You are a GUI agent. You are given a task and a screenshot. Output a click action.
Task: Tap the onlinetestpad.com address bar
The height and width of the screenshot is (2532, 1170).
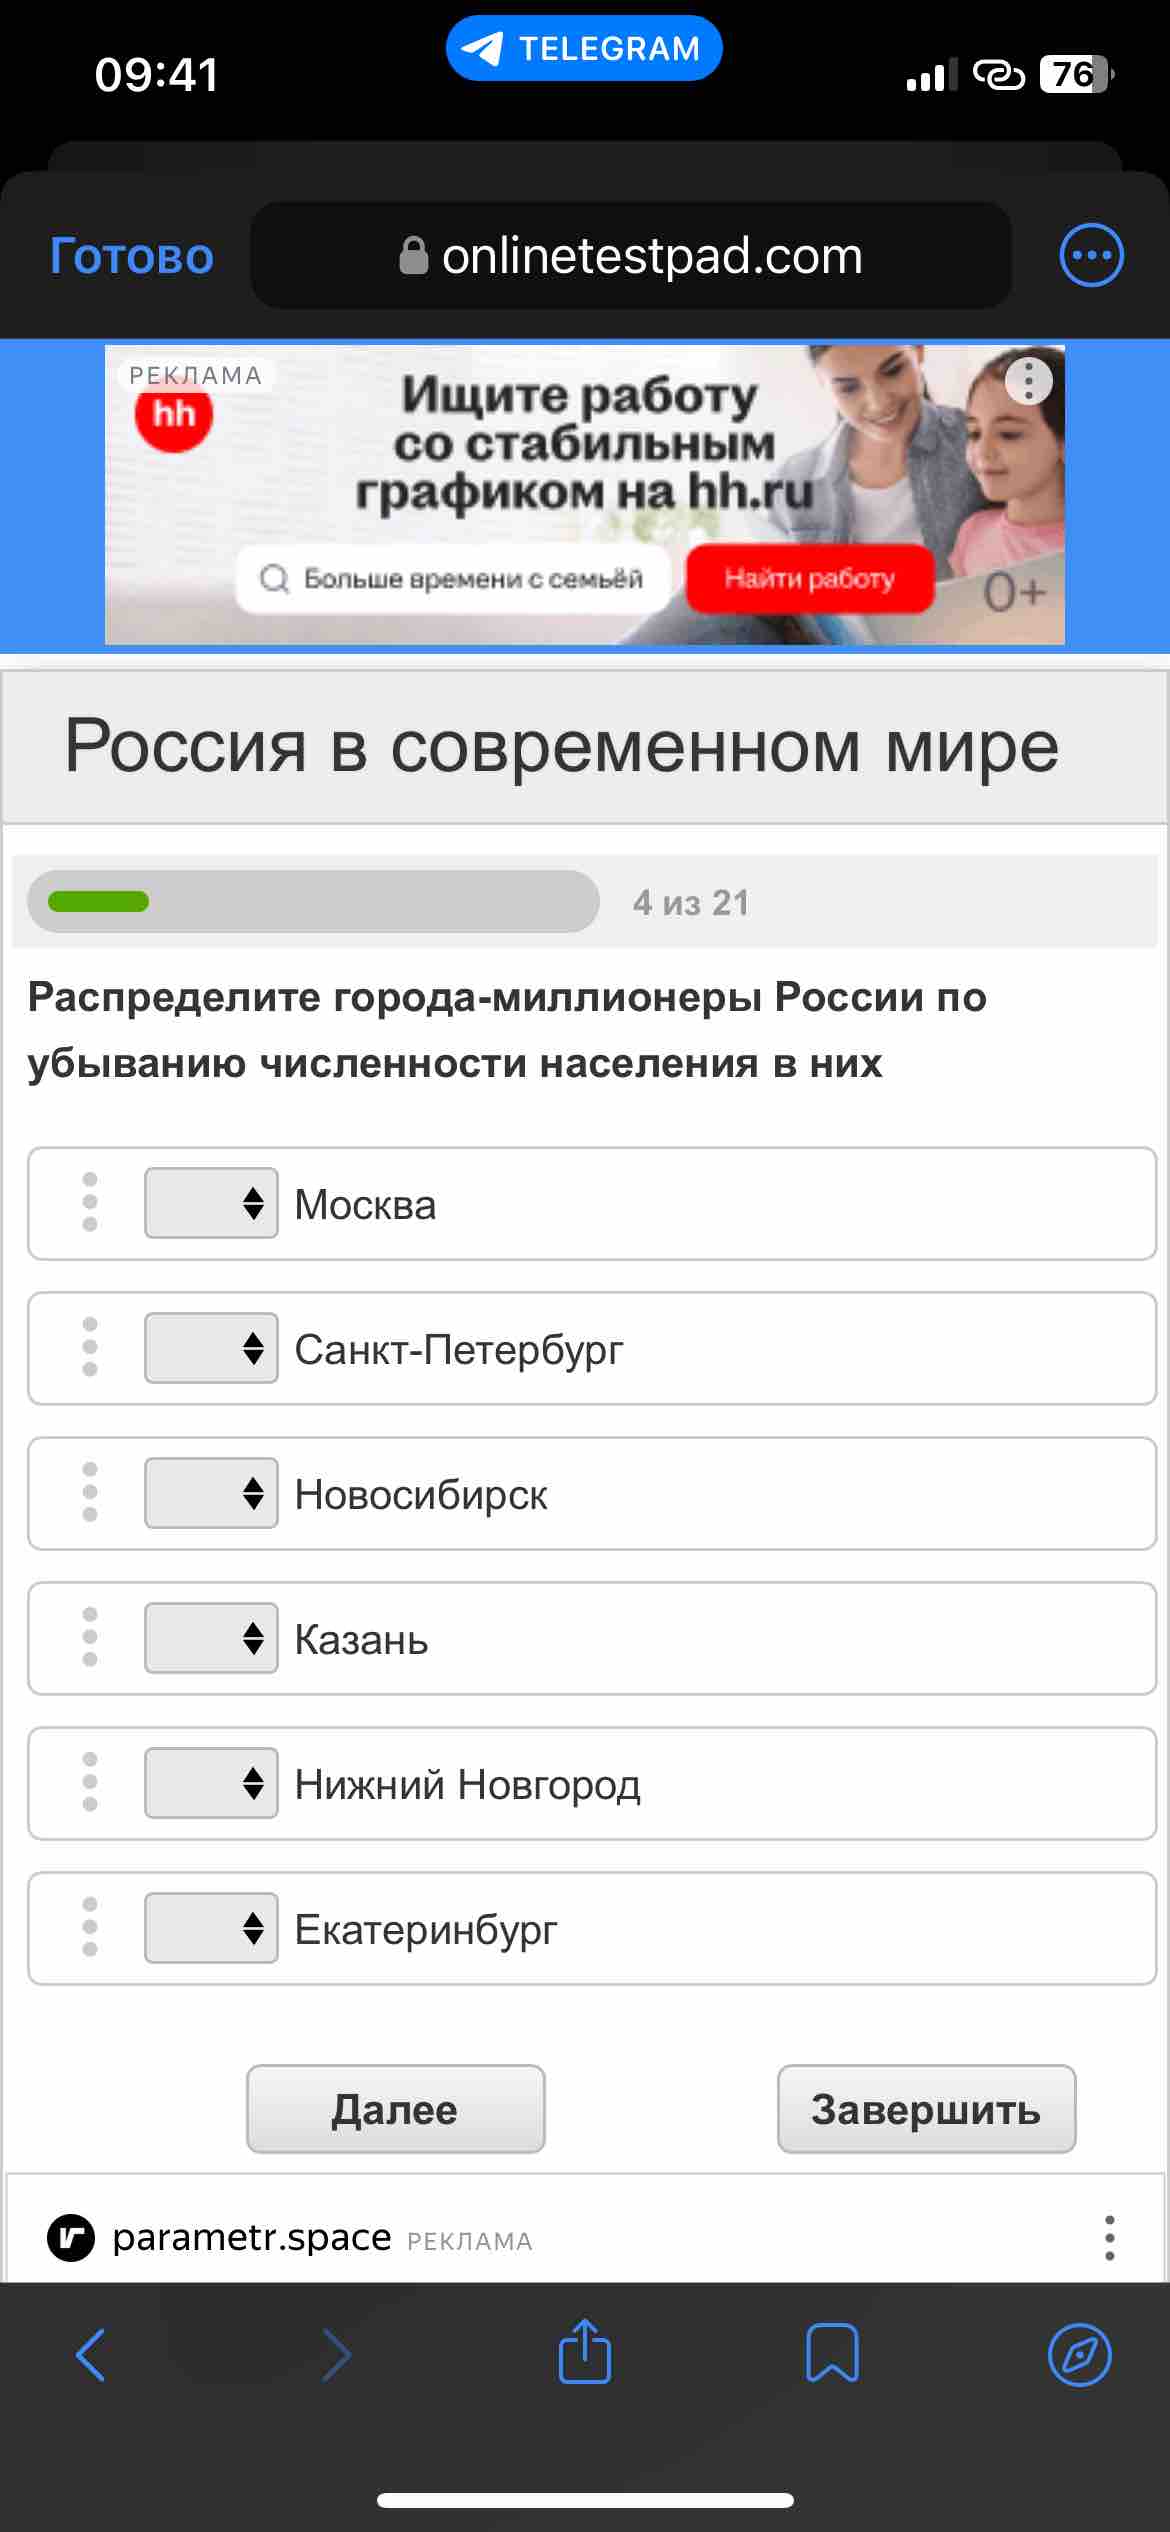(631, 255)
